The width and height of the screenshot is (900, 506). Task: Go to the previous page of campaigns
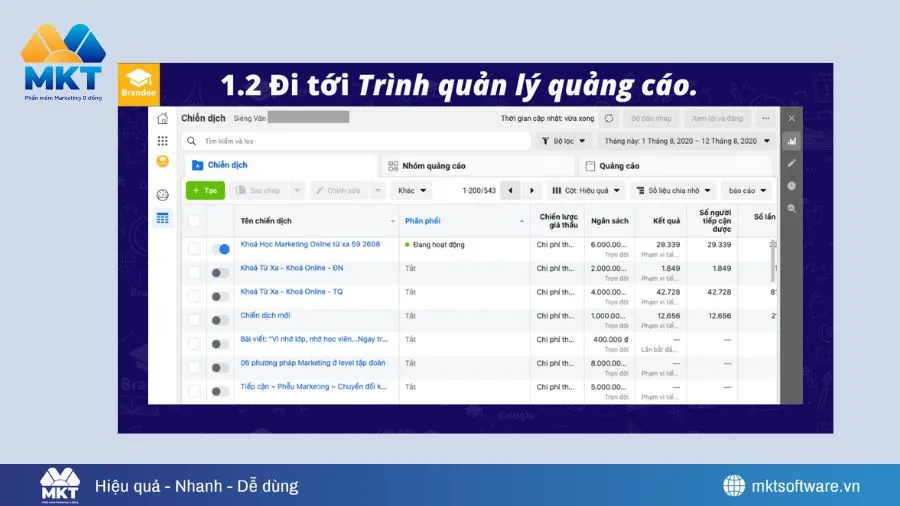(x=510, y=190)
